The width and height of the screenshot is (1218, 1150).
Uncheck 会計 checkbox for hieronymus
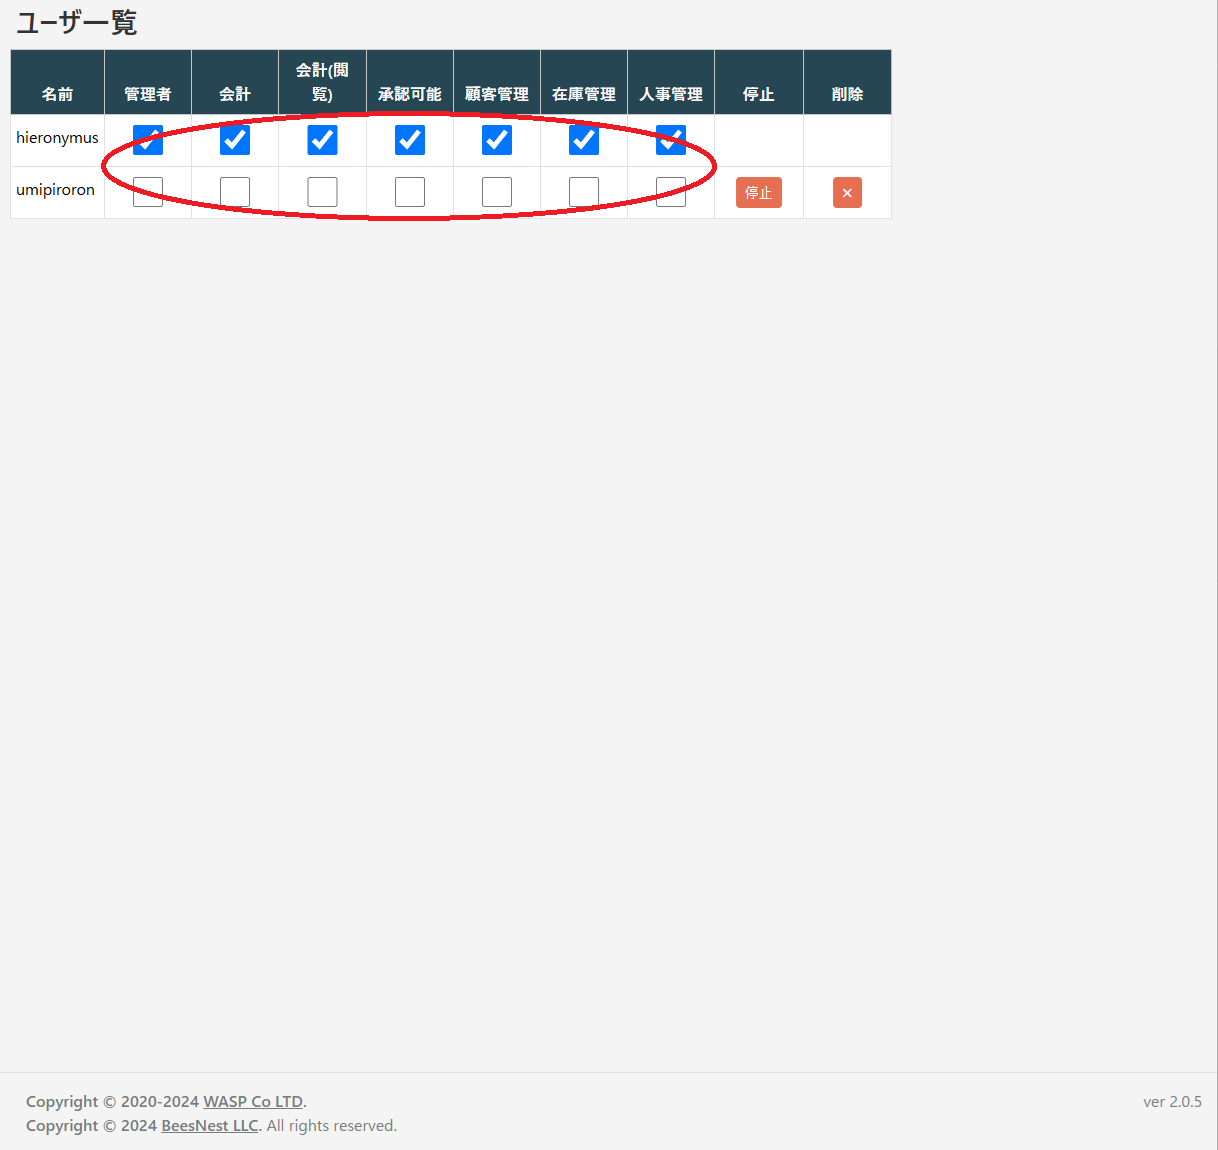tap(235, 140)
